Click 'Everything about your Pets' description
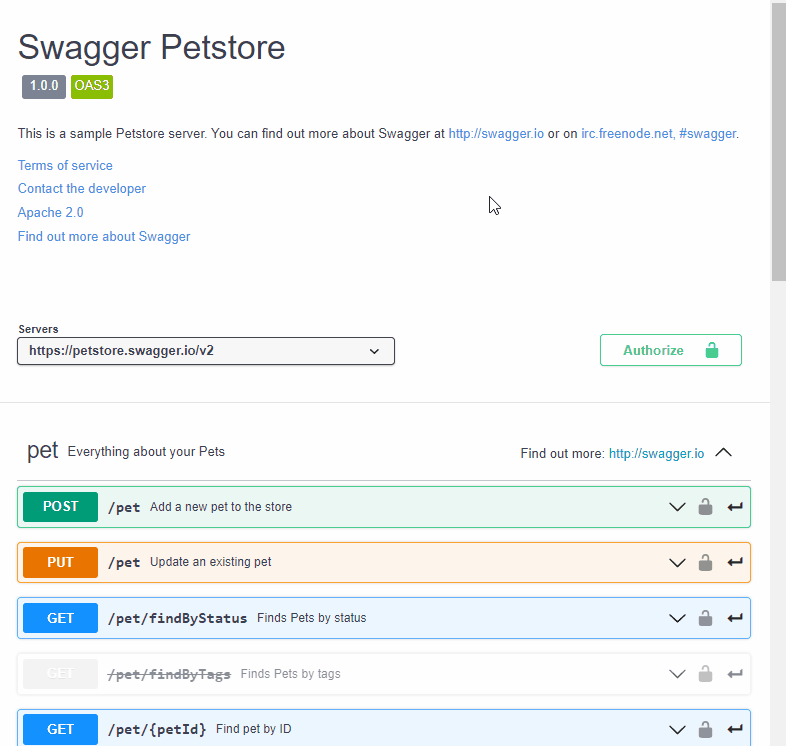 [146, 452]
